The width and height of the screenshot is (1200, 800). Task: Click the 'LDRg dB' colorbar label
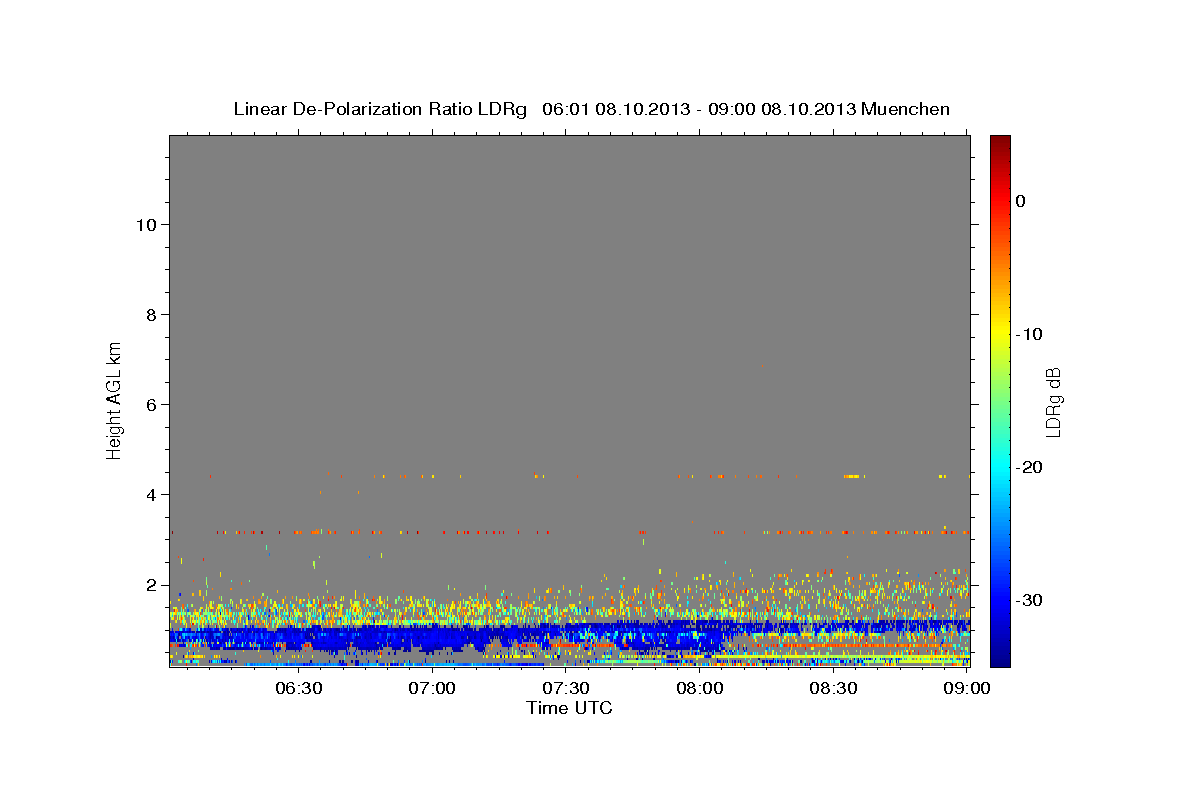[x=1052, y=402]
